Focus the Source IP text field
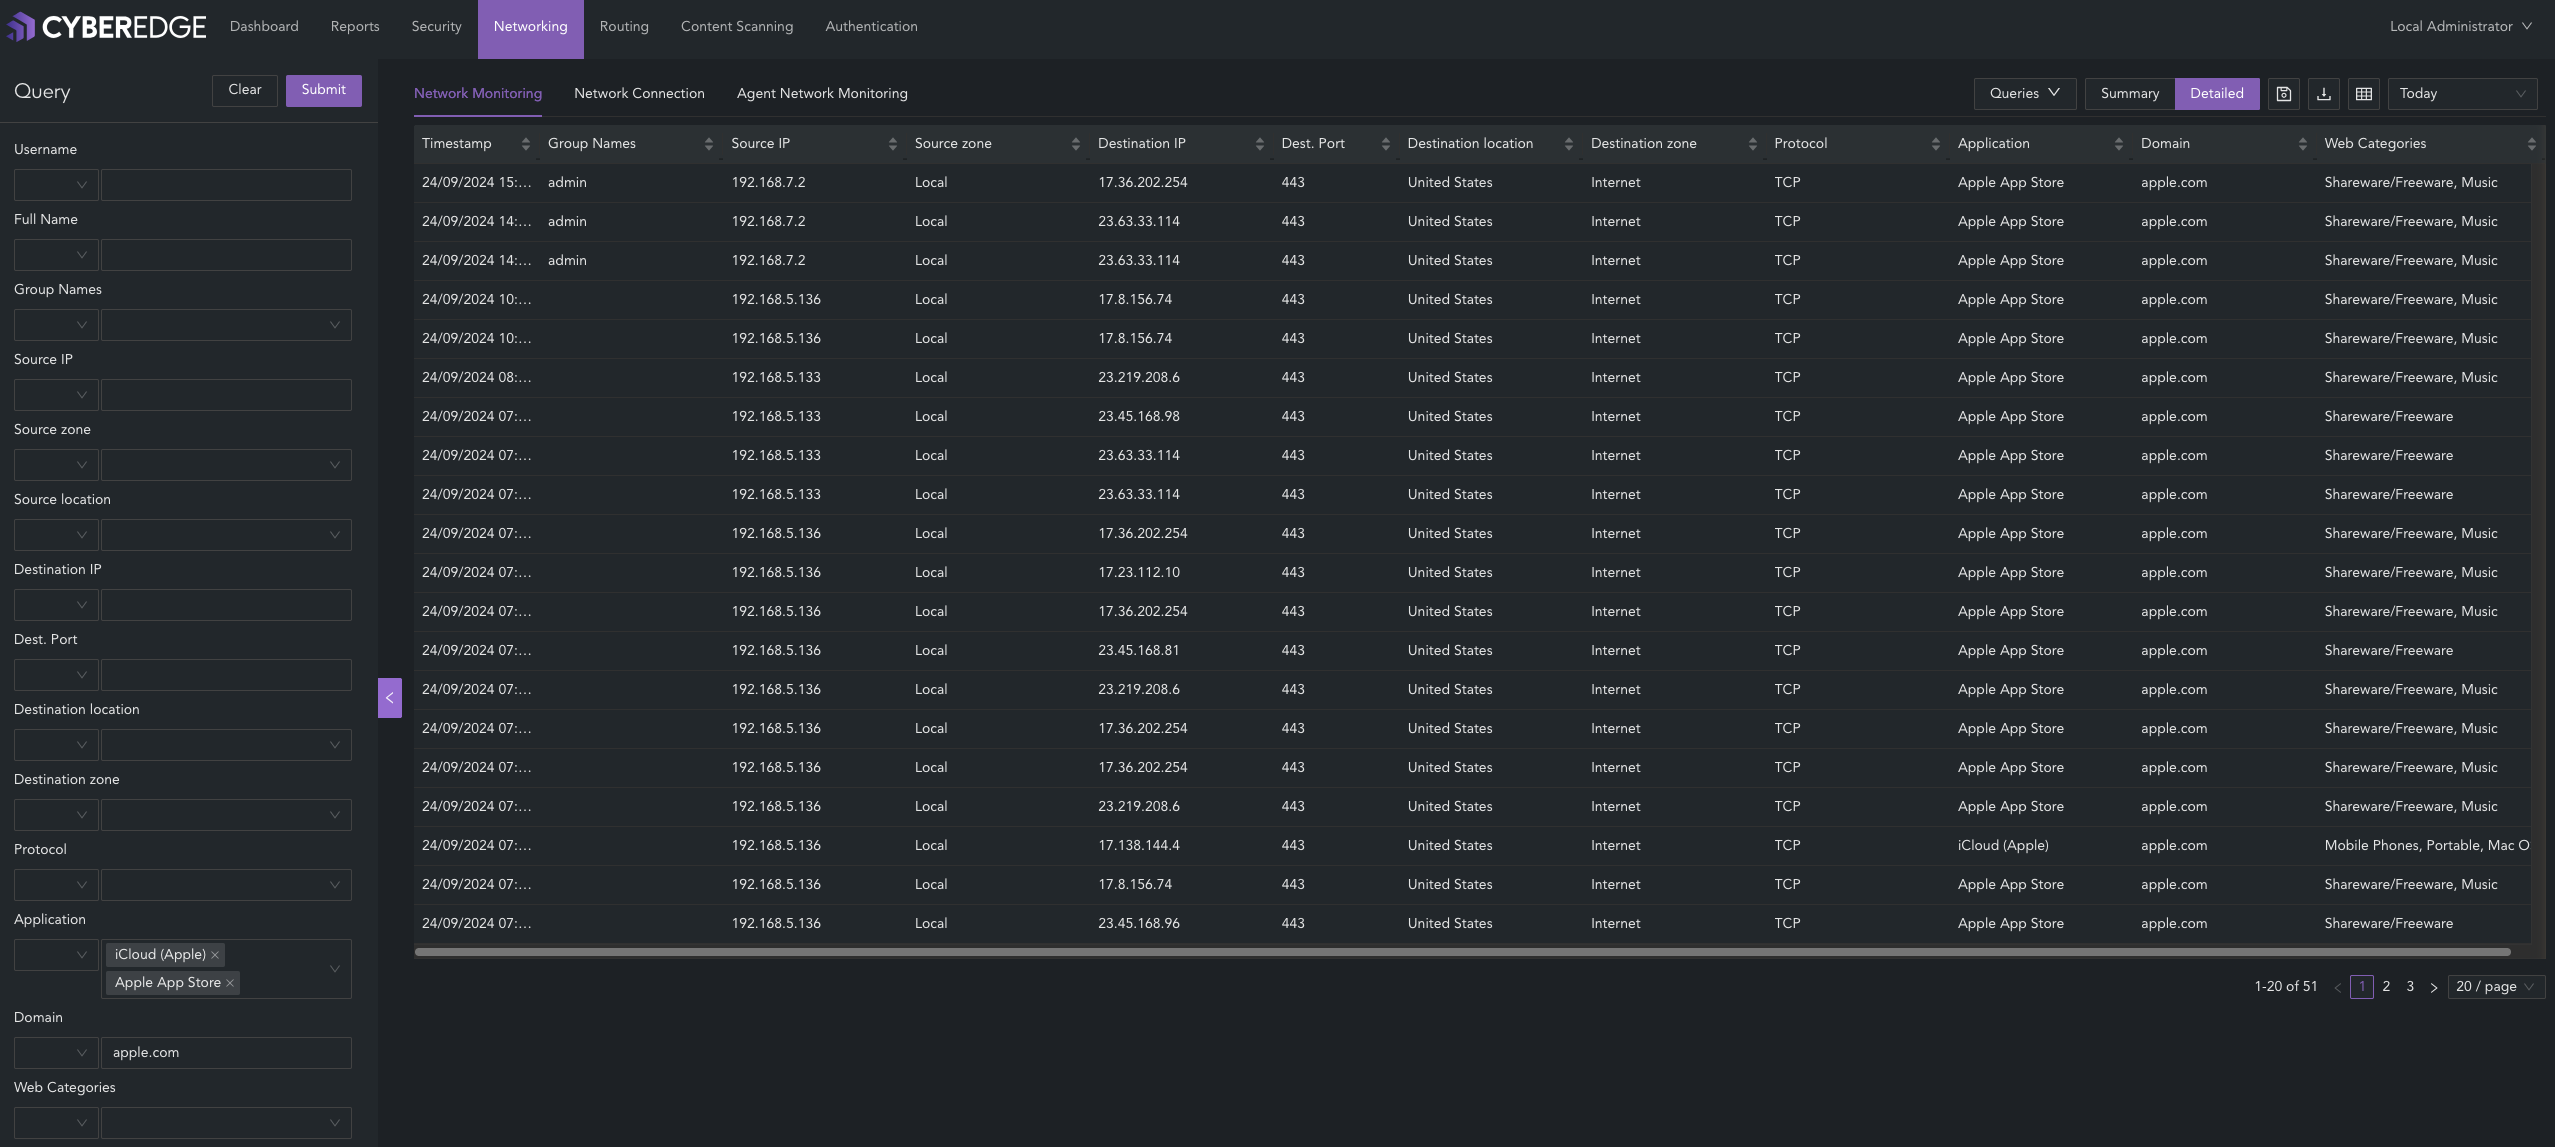This screenshot has height=1147, width=2555. [226, 395]
